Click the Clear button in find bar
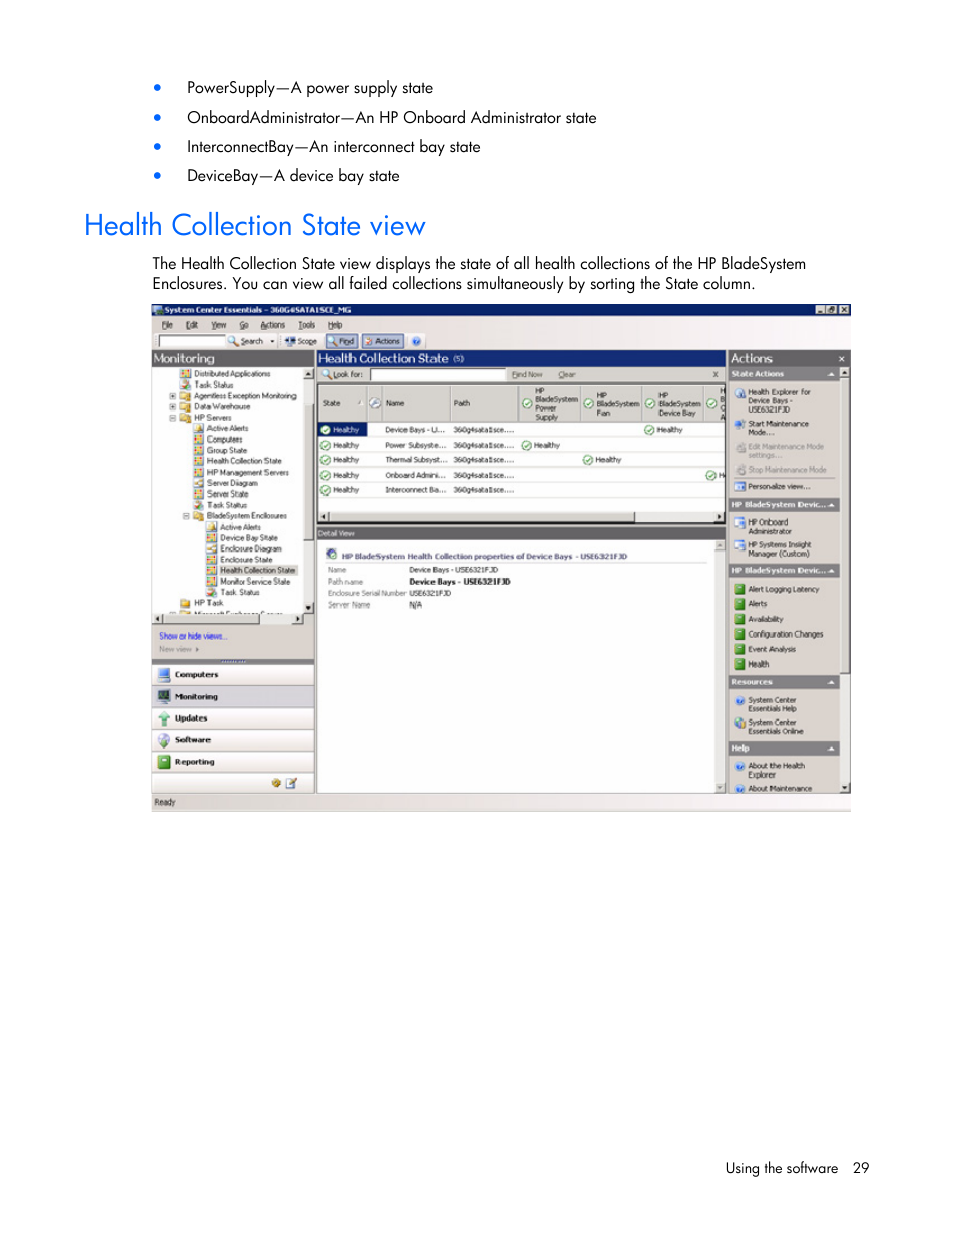 coord(567,375)
